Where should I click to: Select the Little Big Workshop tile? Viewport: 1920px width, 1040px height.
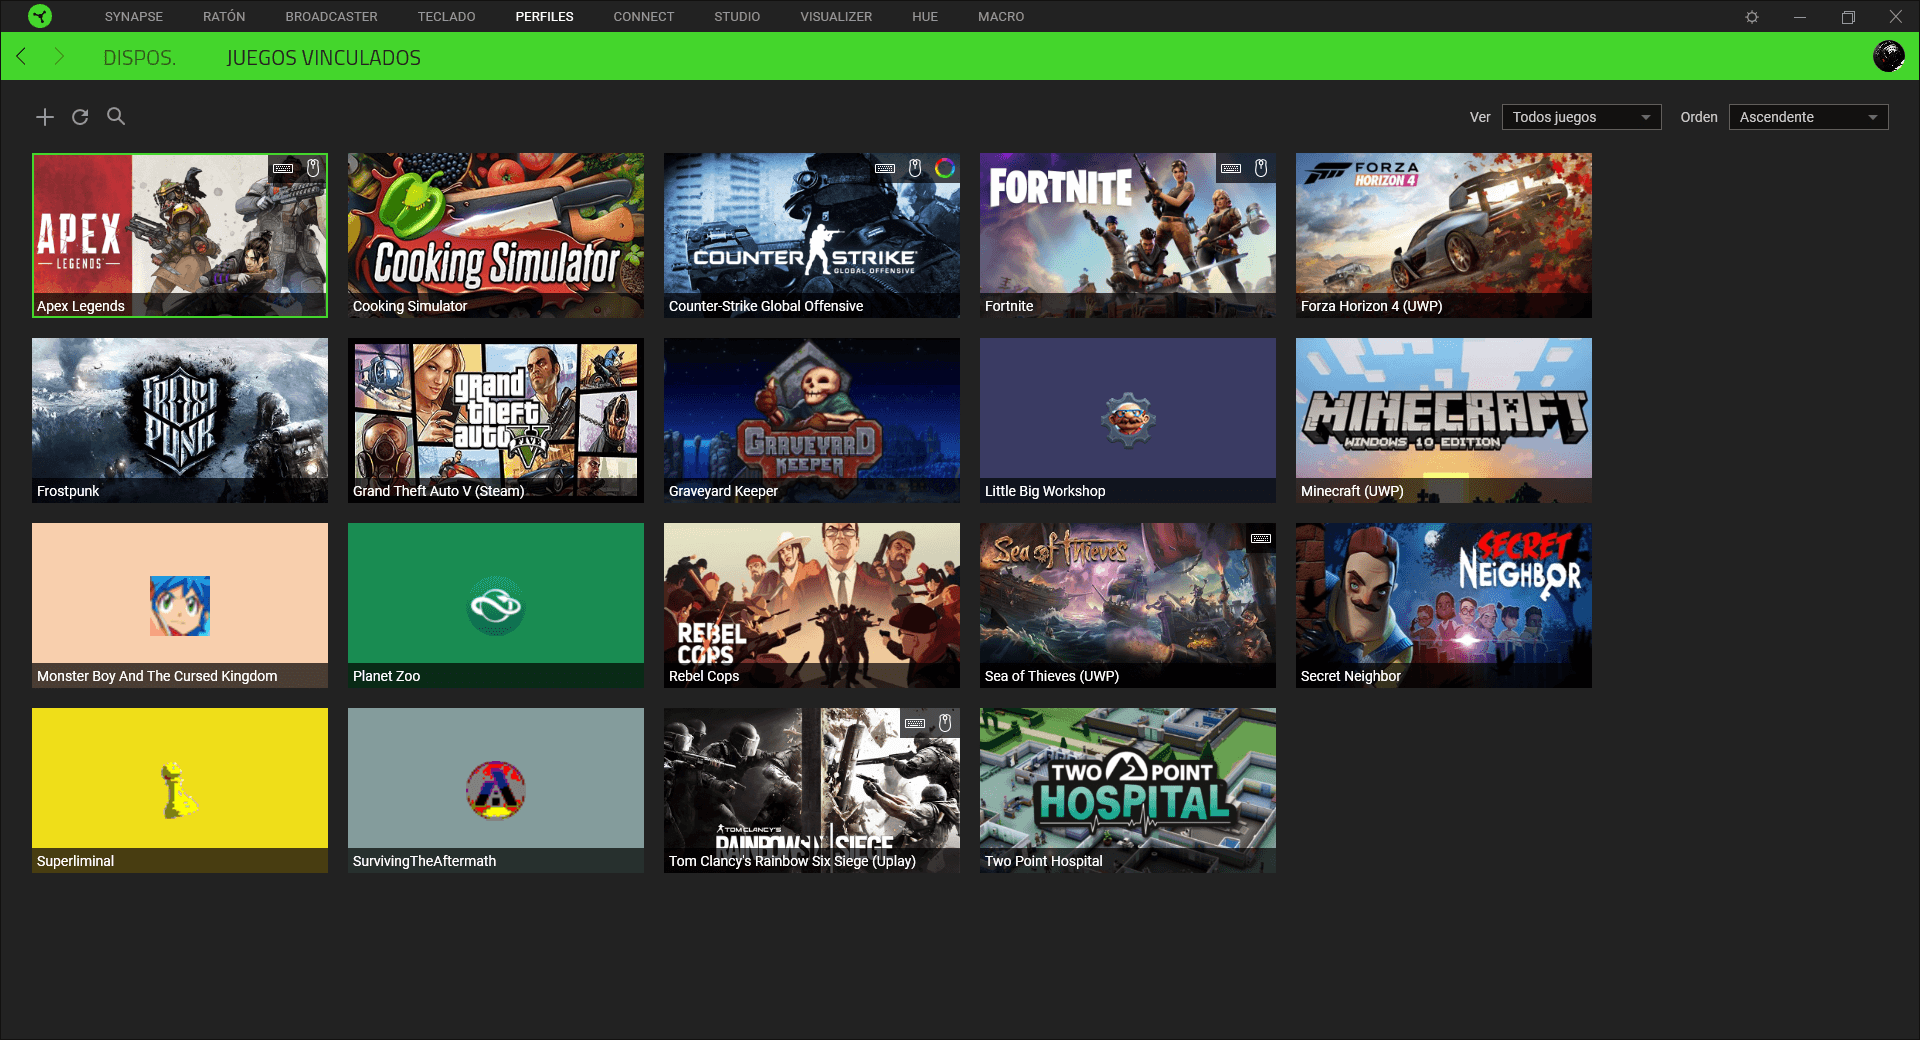[1128, 420]
